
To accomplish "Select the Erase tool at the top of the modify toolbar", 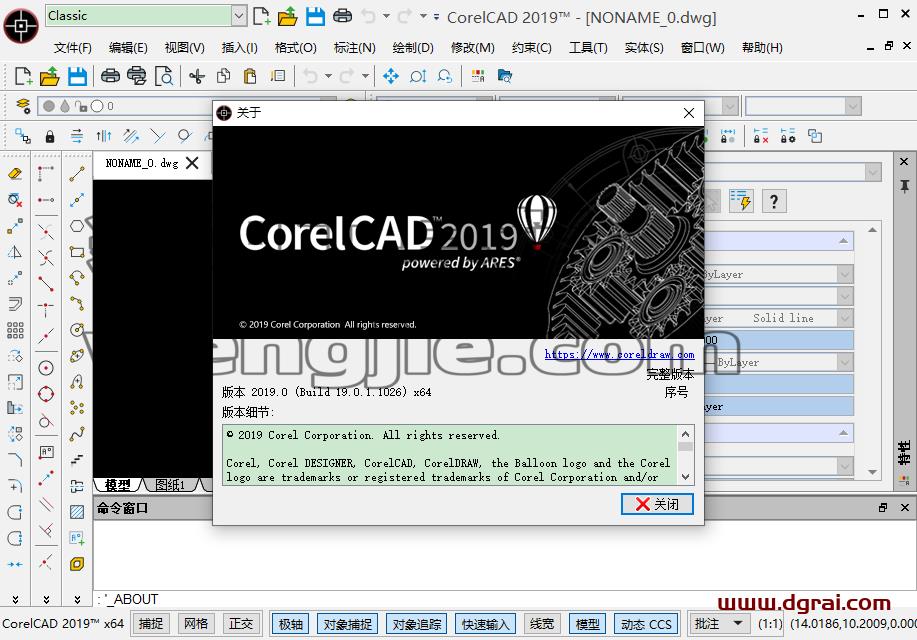I will [15, 173].
